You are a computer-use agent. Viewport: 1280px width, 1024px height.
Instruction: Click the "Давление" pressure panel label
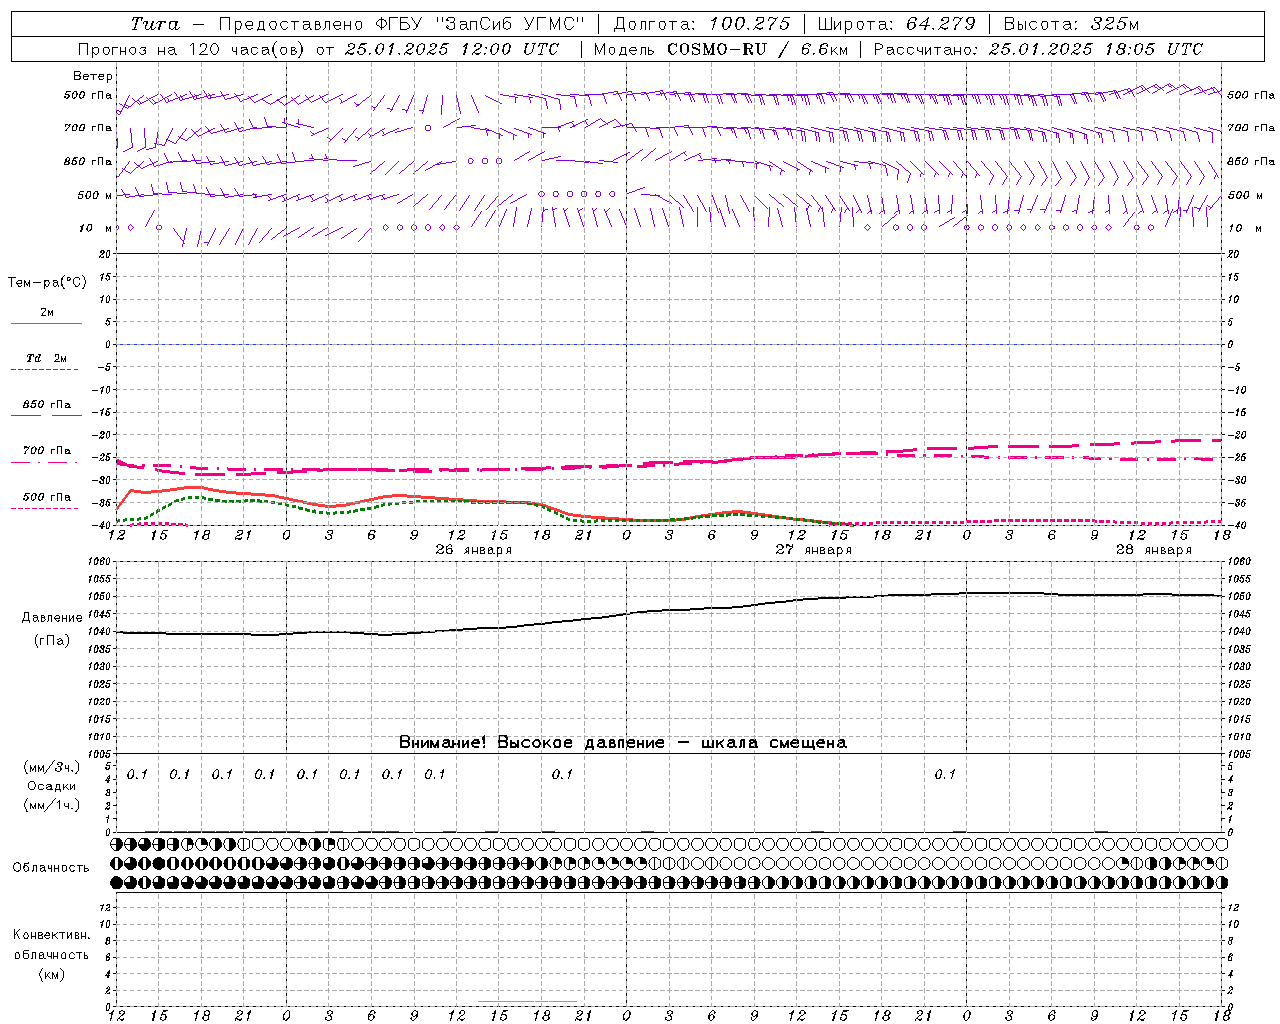[52, 618]
